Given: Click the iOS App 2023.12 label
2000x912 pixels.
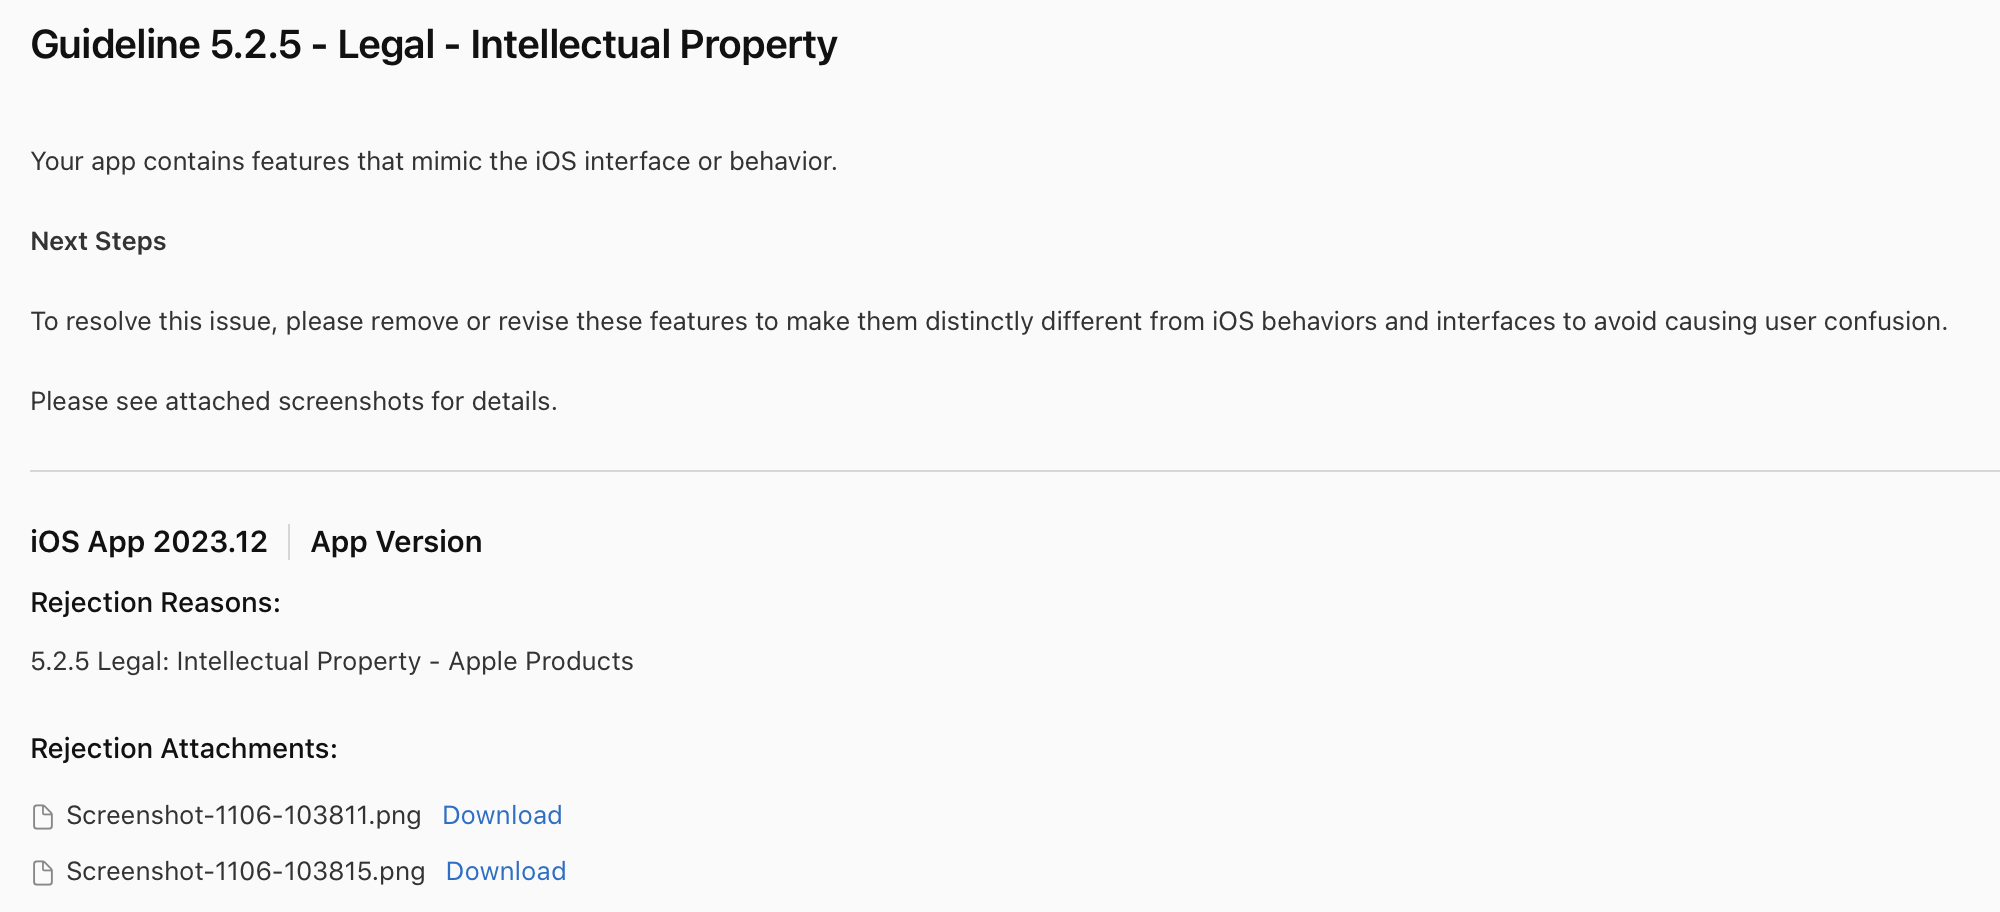Looking at the screenshot, I should coord(149,542).
